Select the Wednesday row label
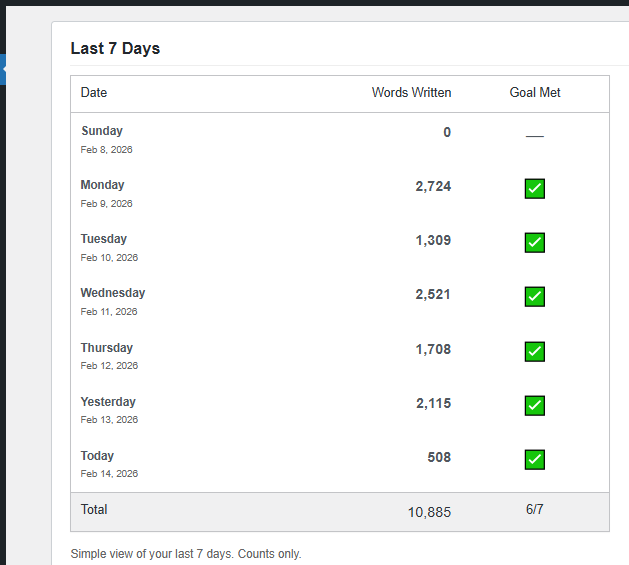 113,293
